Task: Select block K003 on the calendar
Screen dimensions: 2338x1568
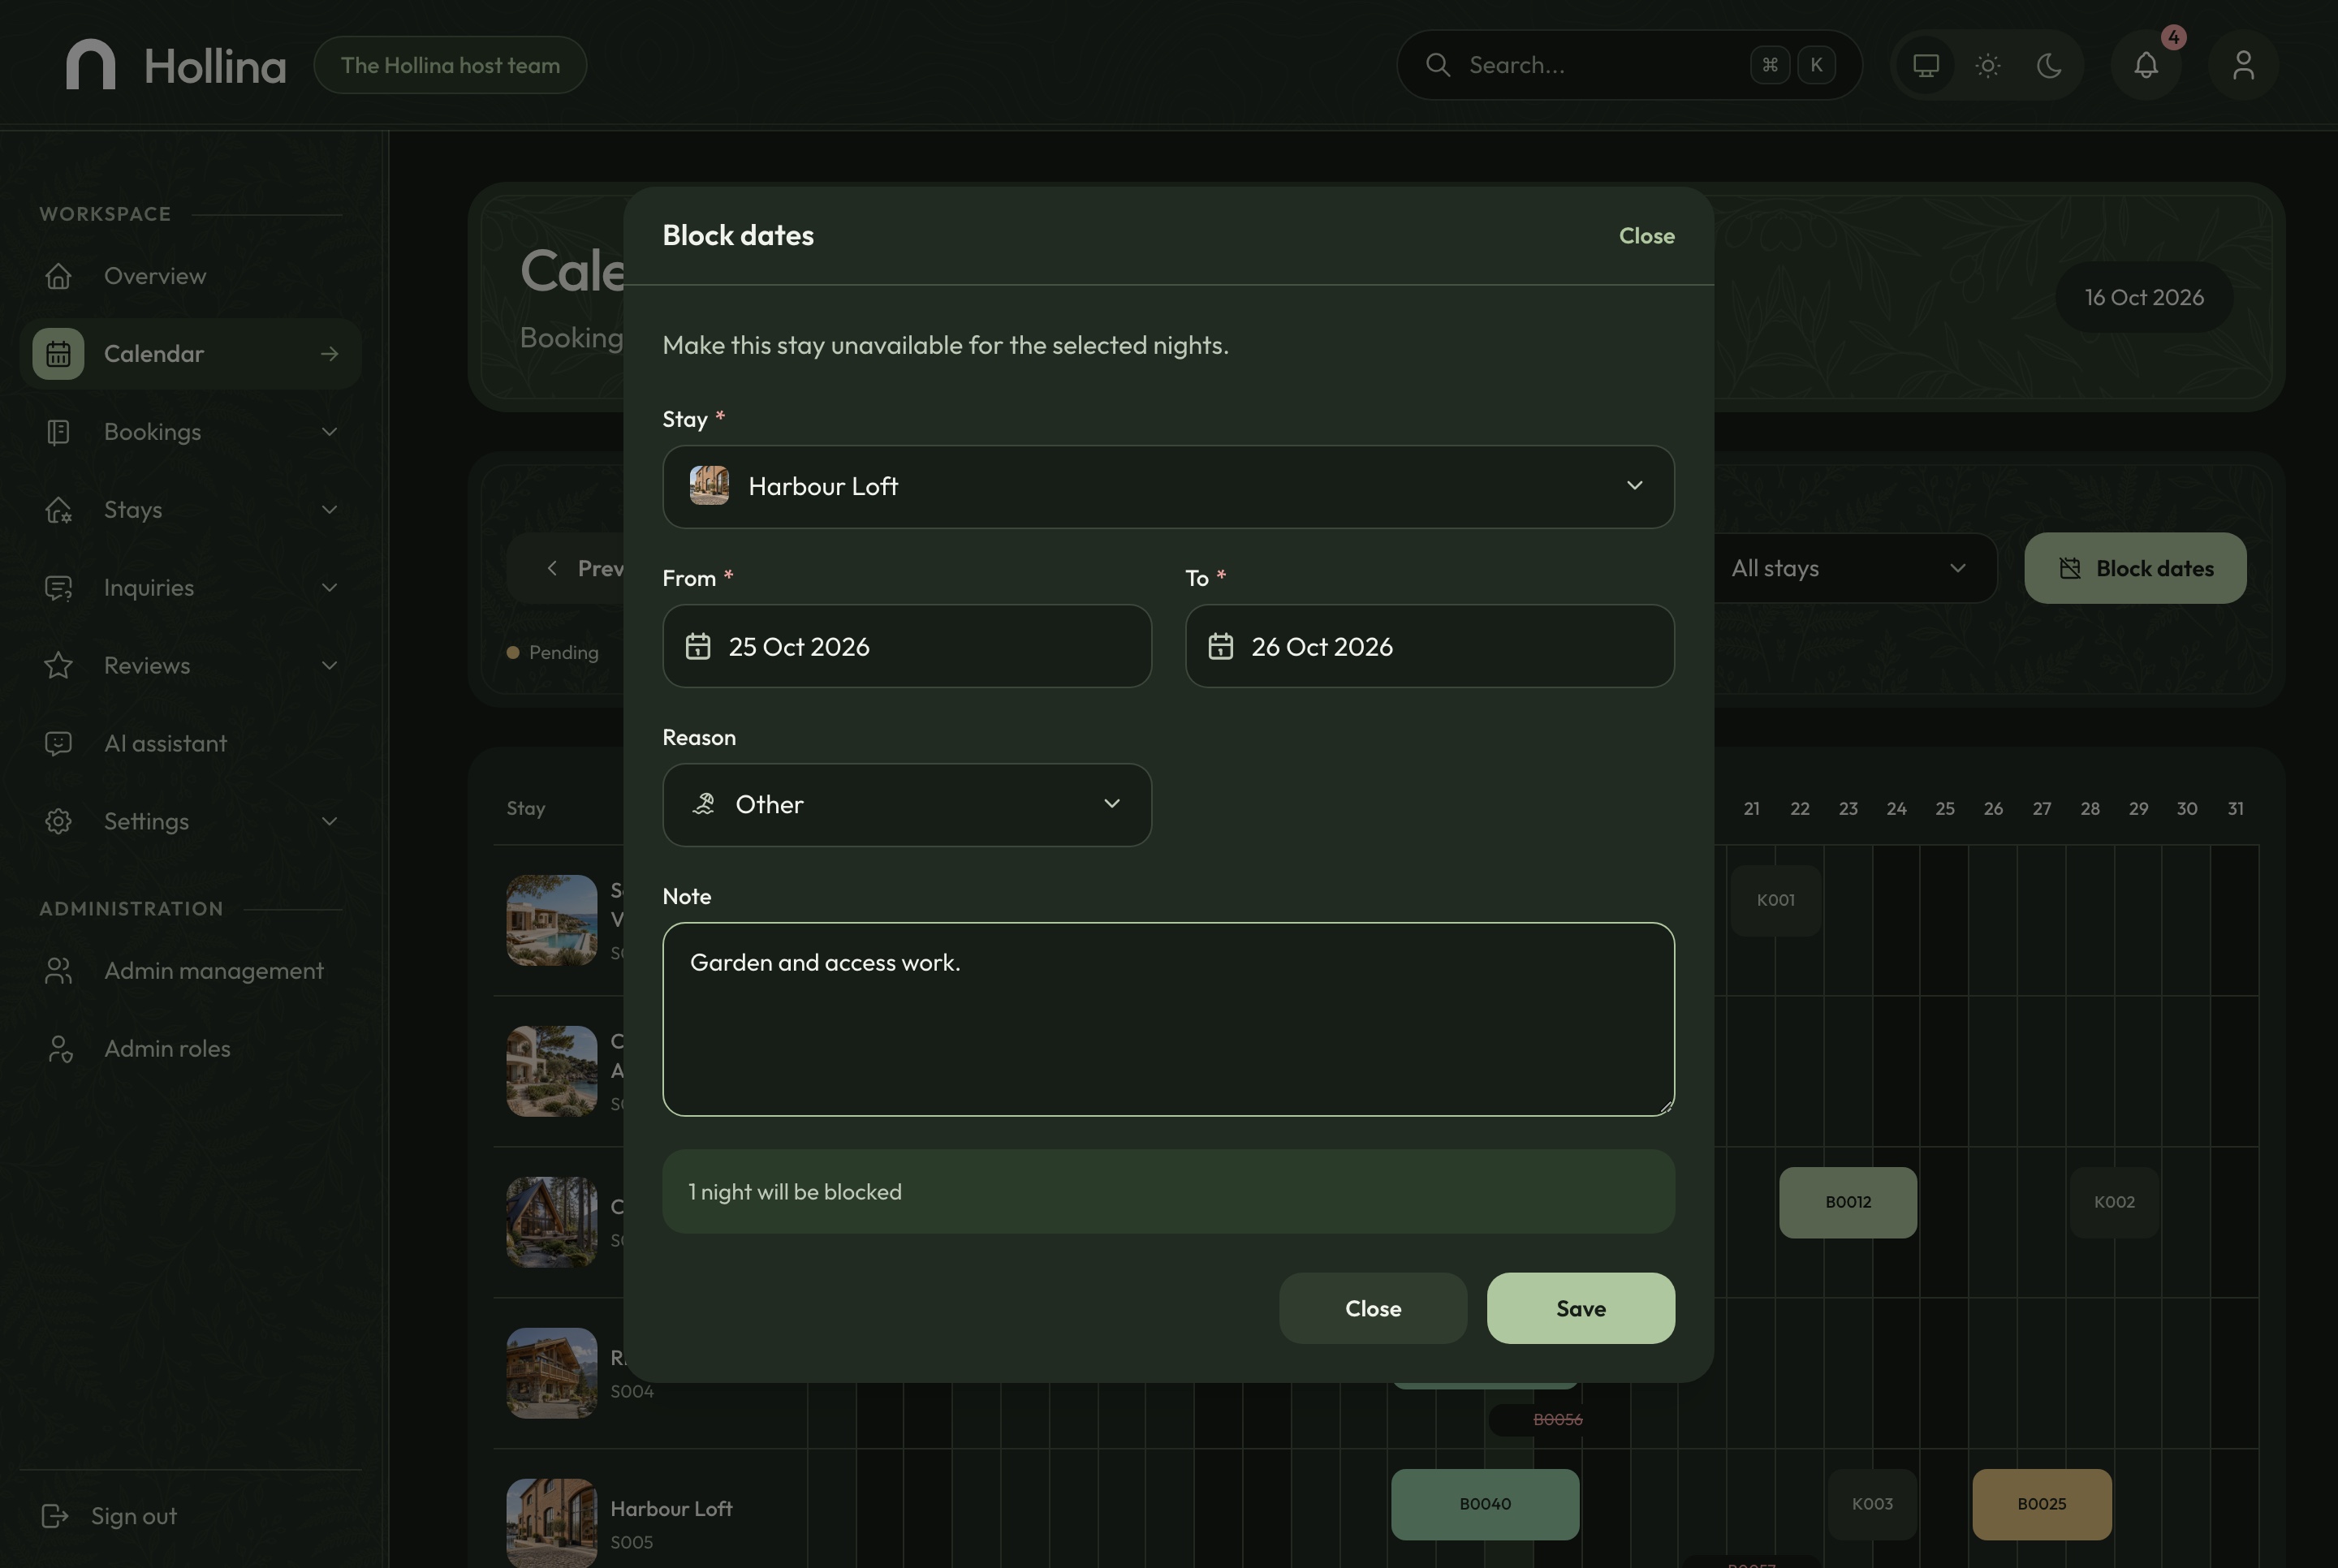Action: coord(1872,1504)
